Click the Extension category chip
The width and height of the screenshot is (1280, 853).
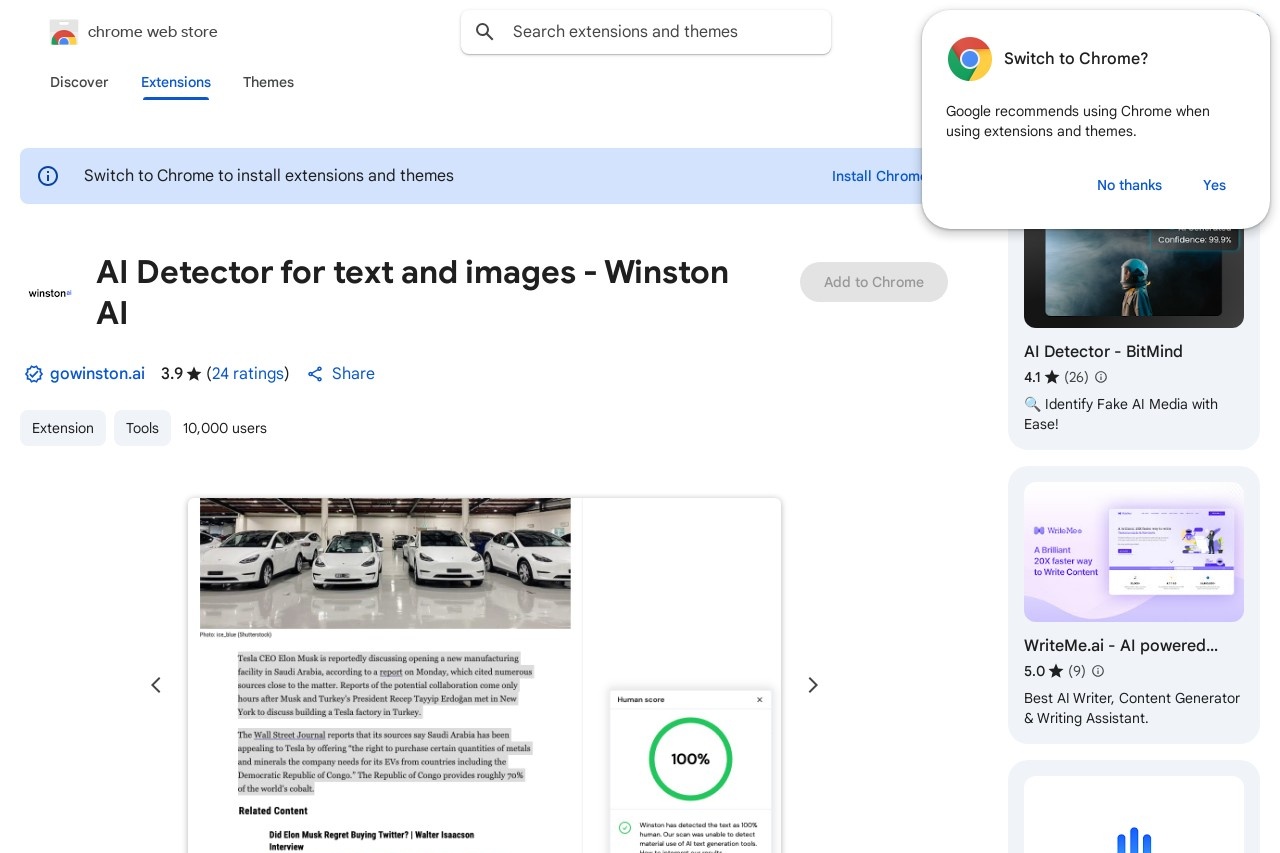63,428
